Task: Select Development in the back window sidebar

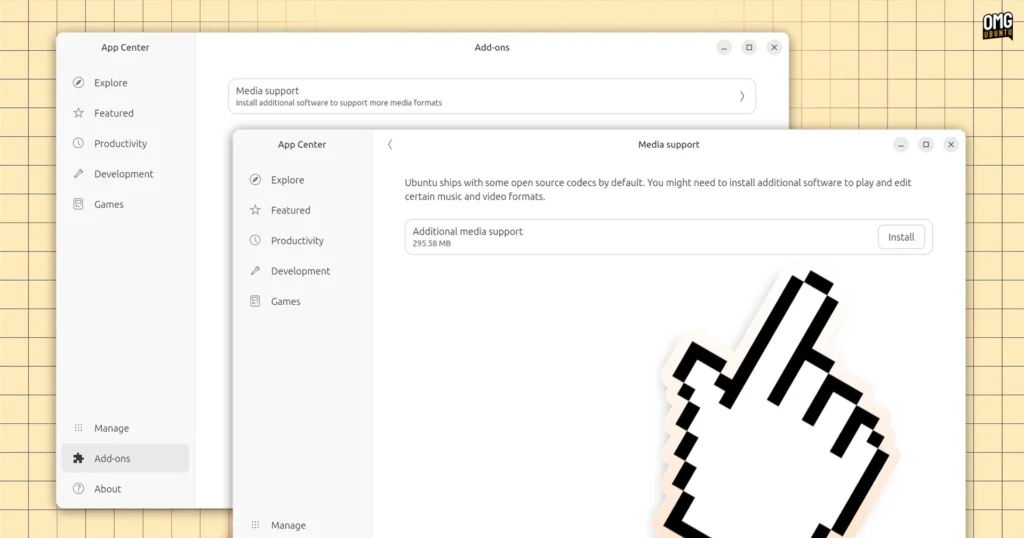Action: pos(125,174)
